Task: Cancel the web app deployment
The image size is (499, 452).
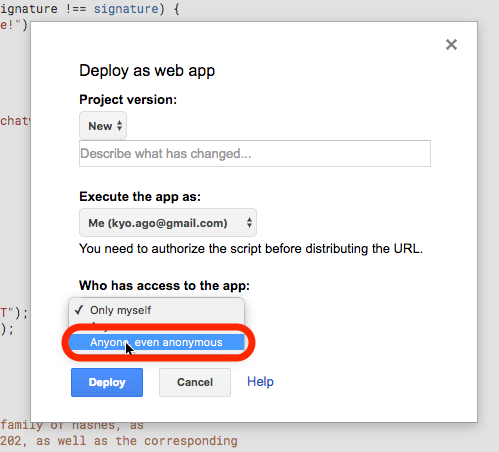Action: [x=195, y=382]
